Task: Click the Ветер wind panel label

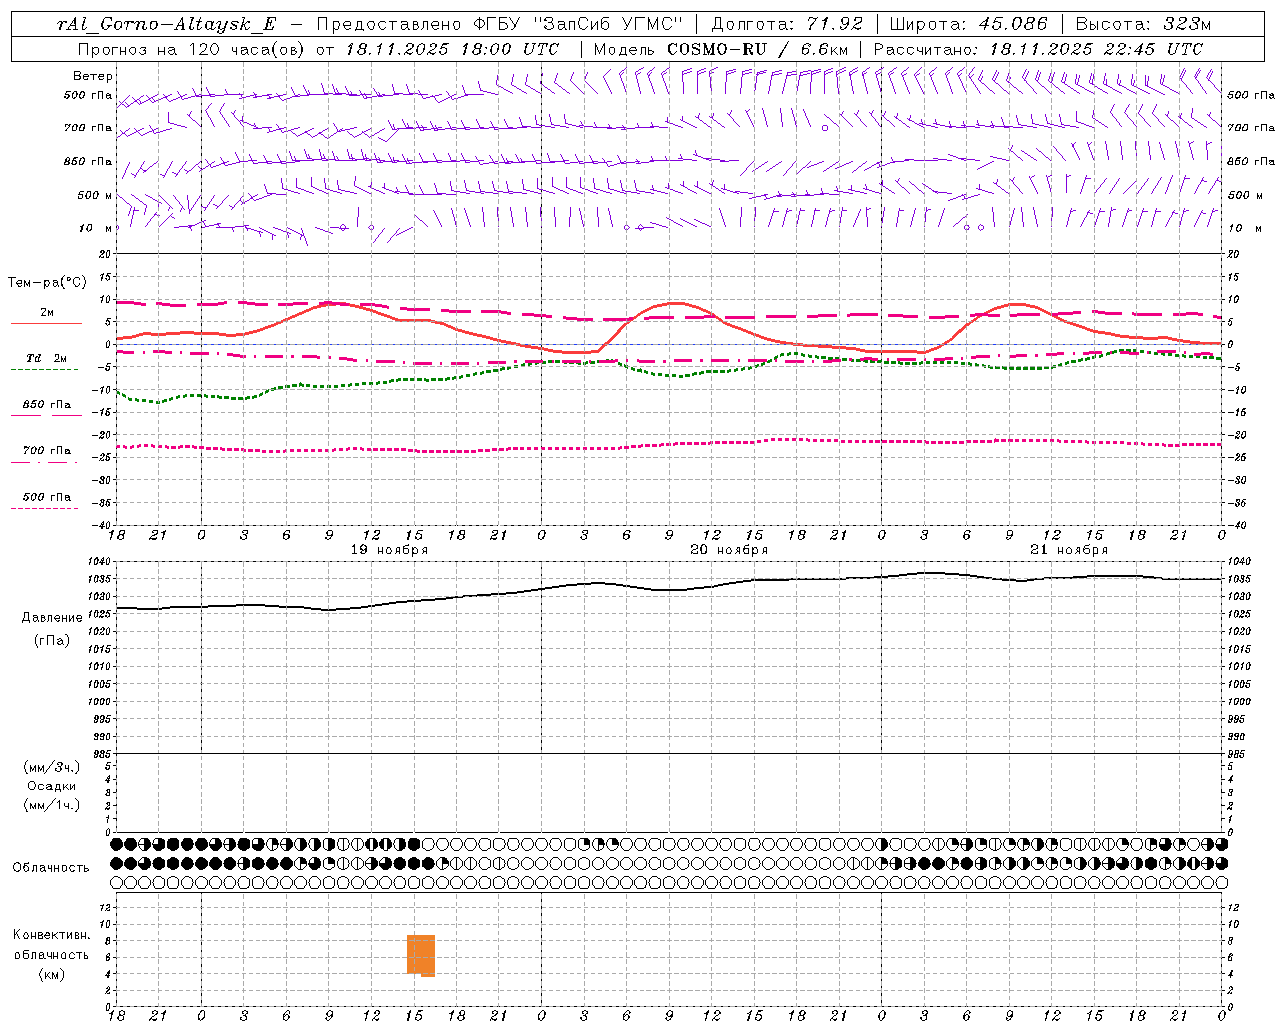Action: [x=93, y=76]
